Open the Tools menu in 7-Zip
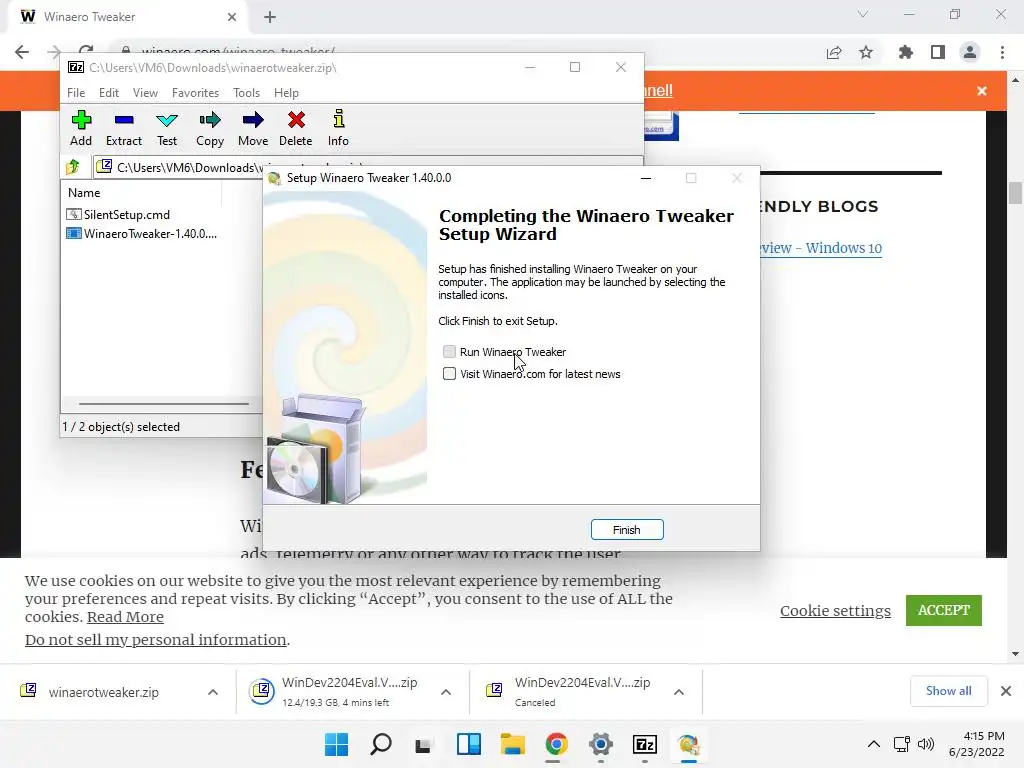 246,93
